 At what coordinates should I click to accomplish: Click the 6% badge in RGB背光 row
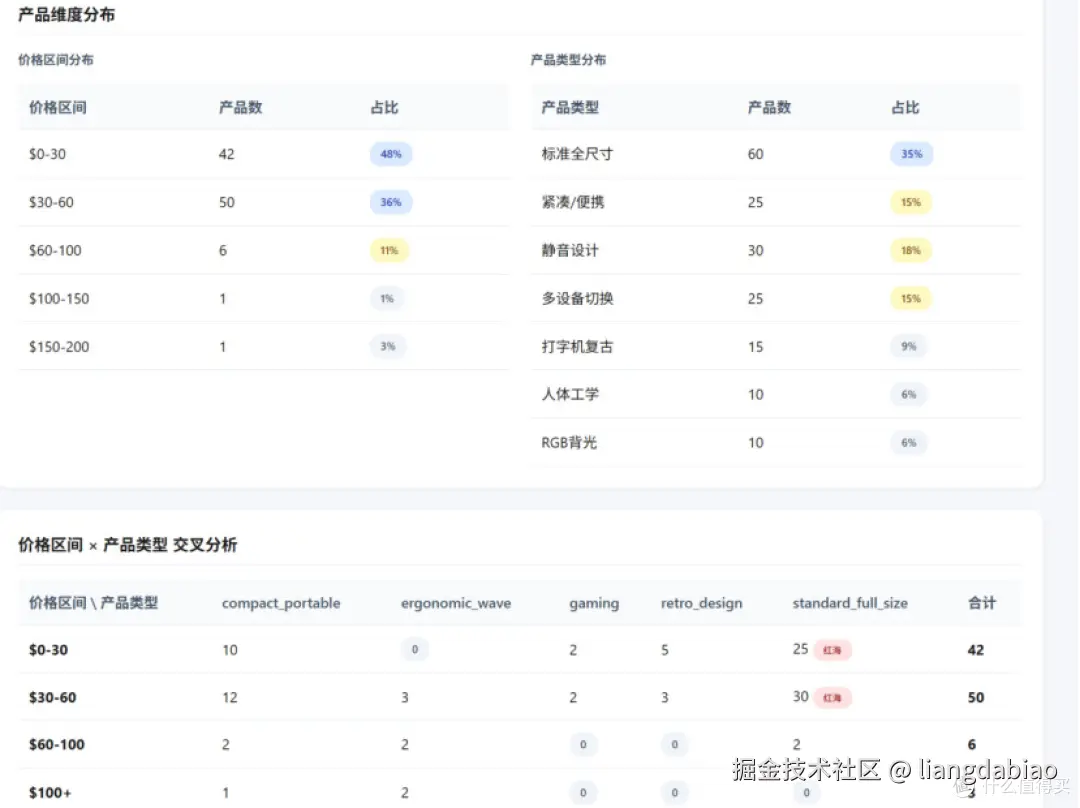[908, 443]
